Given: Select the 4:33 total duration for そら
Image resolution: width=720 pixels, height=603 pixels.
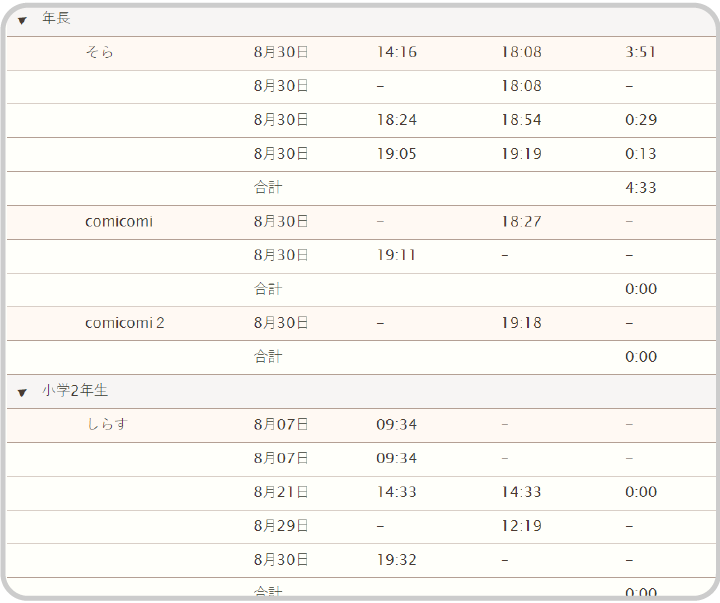Looking at the screenshot, I should tap(640, 188).
